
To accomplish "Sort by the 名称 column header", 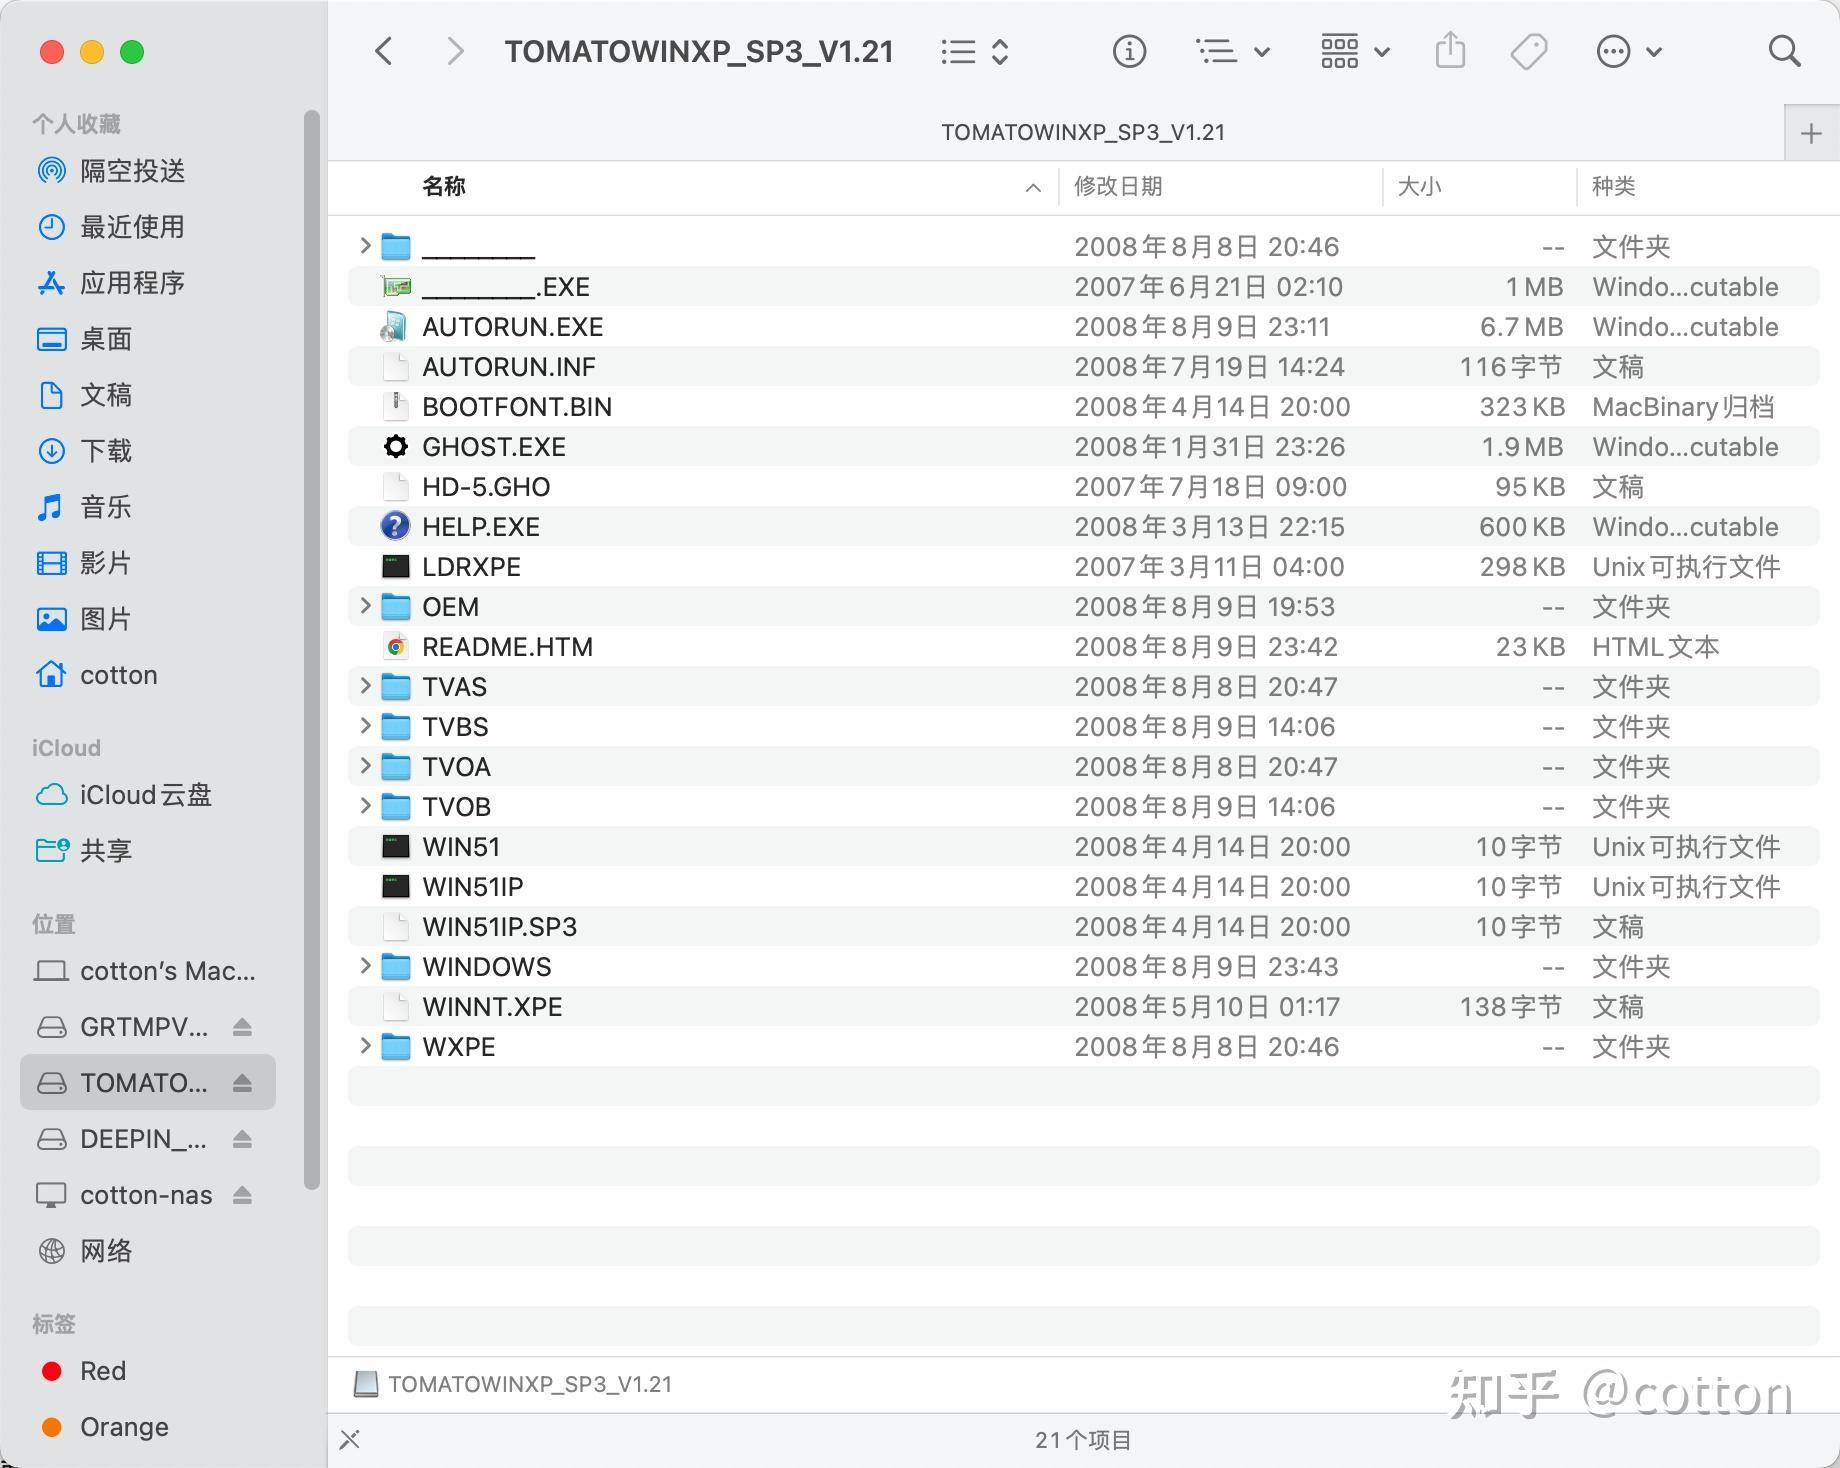I will [x=444, y=186].
